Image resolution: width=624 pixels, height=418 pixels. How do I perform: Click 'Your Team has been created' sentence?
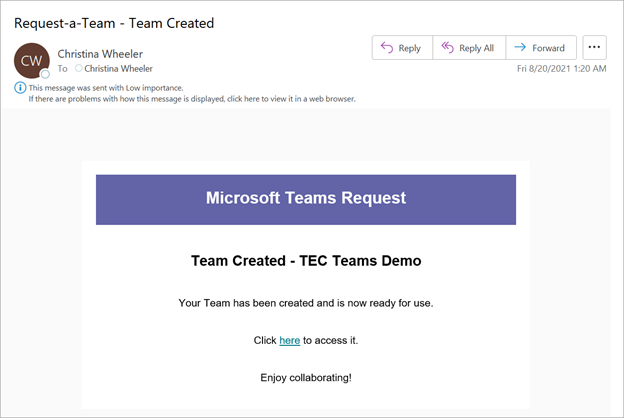tap(306, 303)
